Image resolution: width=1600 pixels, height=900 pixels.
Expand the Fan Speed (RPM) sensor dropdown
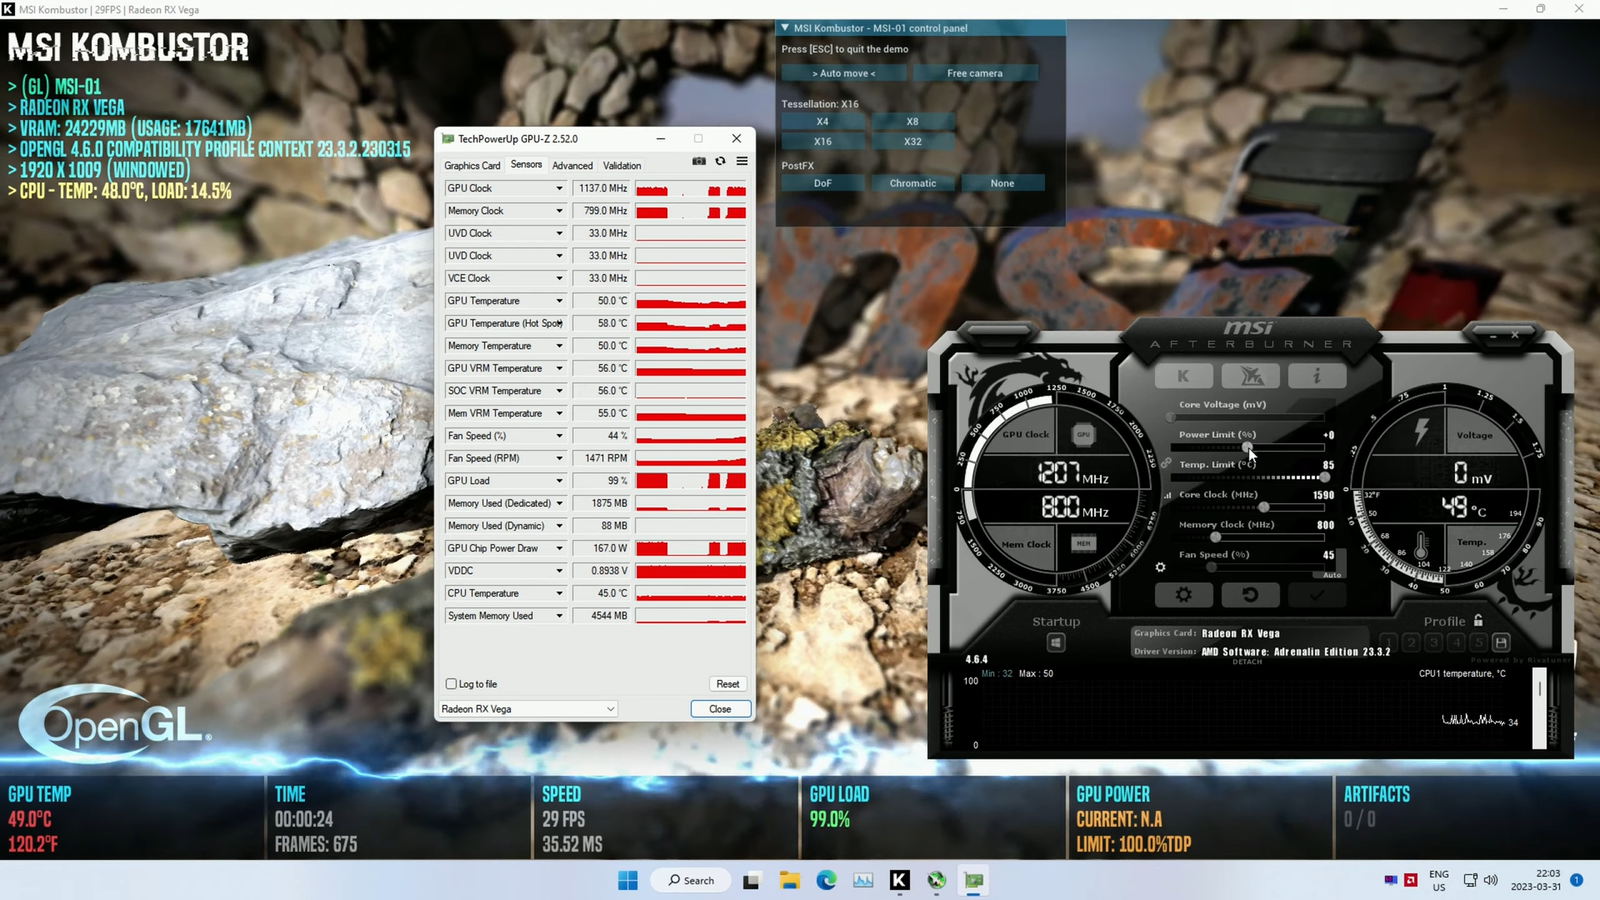click(559, 458)
